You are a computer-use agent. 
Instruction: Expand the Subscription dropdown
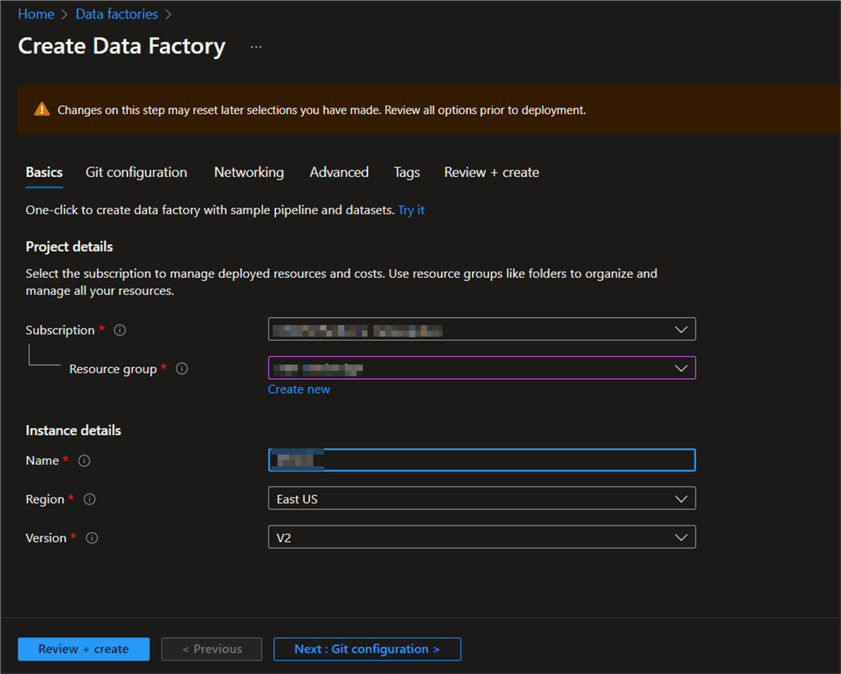tap(482, 329)
